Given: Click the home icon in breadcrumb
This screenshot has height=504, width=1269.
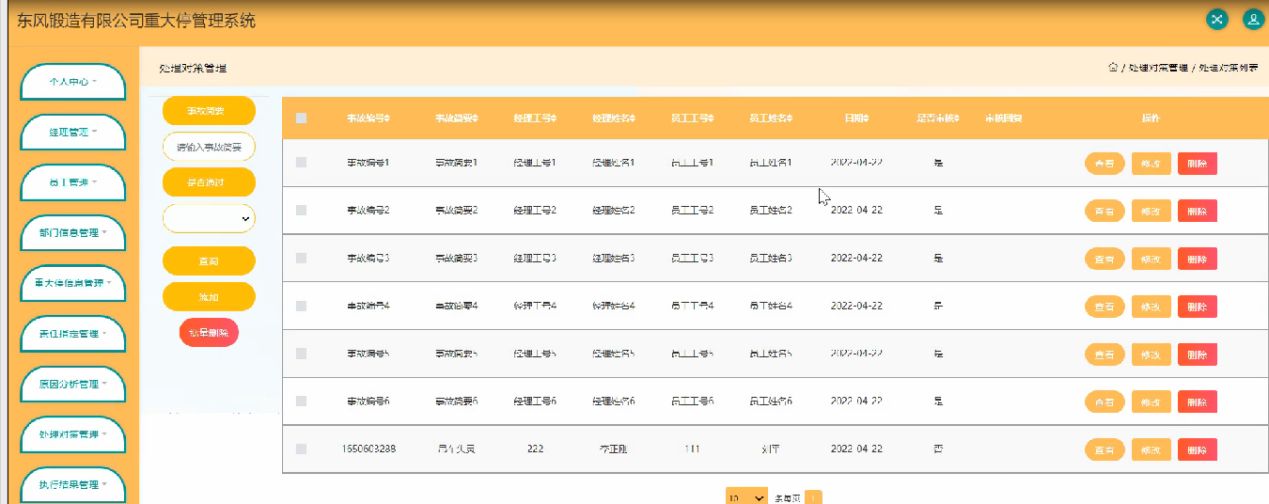Looking at the screenshot, I should point(1113,67).
